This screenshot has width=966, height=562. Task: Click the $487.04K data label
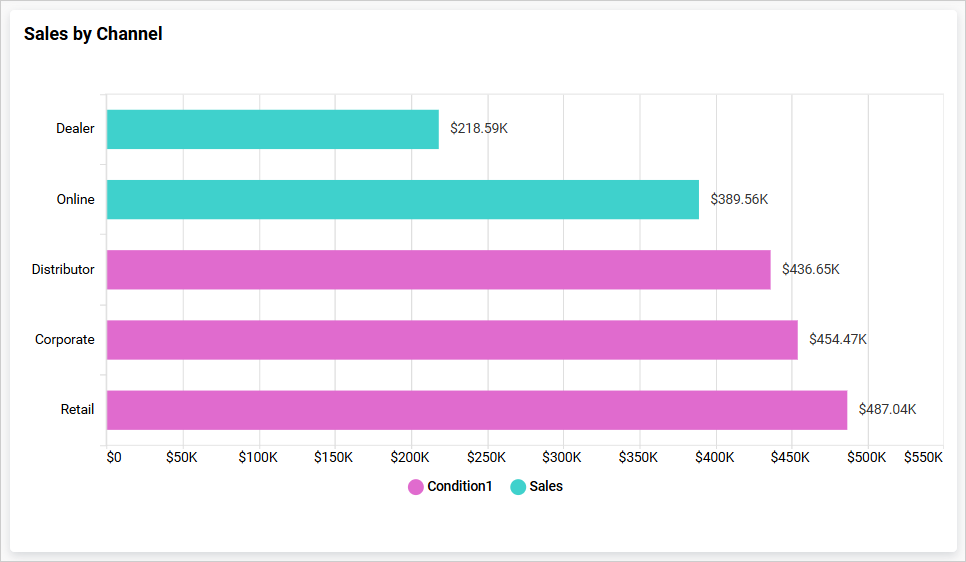(887, 409)
